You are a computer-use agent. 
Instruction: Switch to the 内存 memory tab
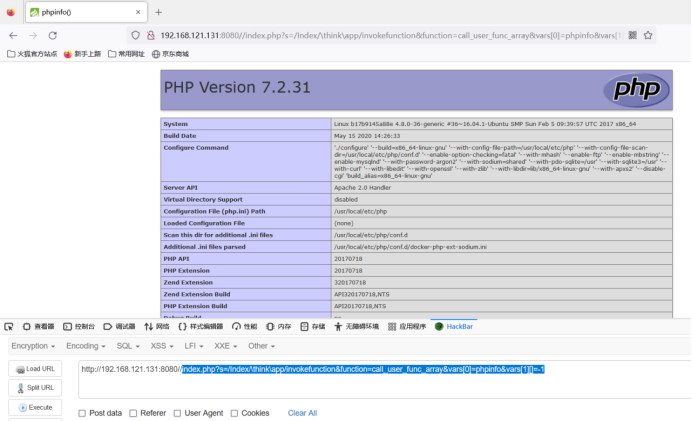pos(278,327)
